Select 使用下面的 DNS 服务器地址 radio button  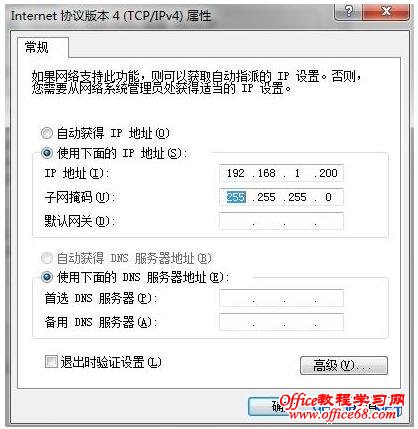(47, 277)
